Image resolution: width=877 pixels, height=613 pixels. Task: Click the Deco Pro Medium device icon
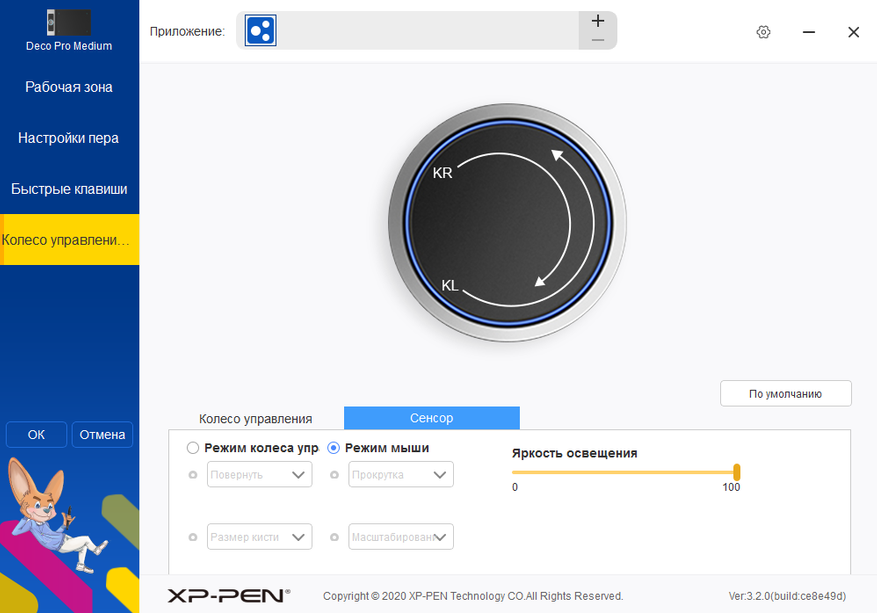click(68, 23)
